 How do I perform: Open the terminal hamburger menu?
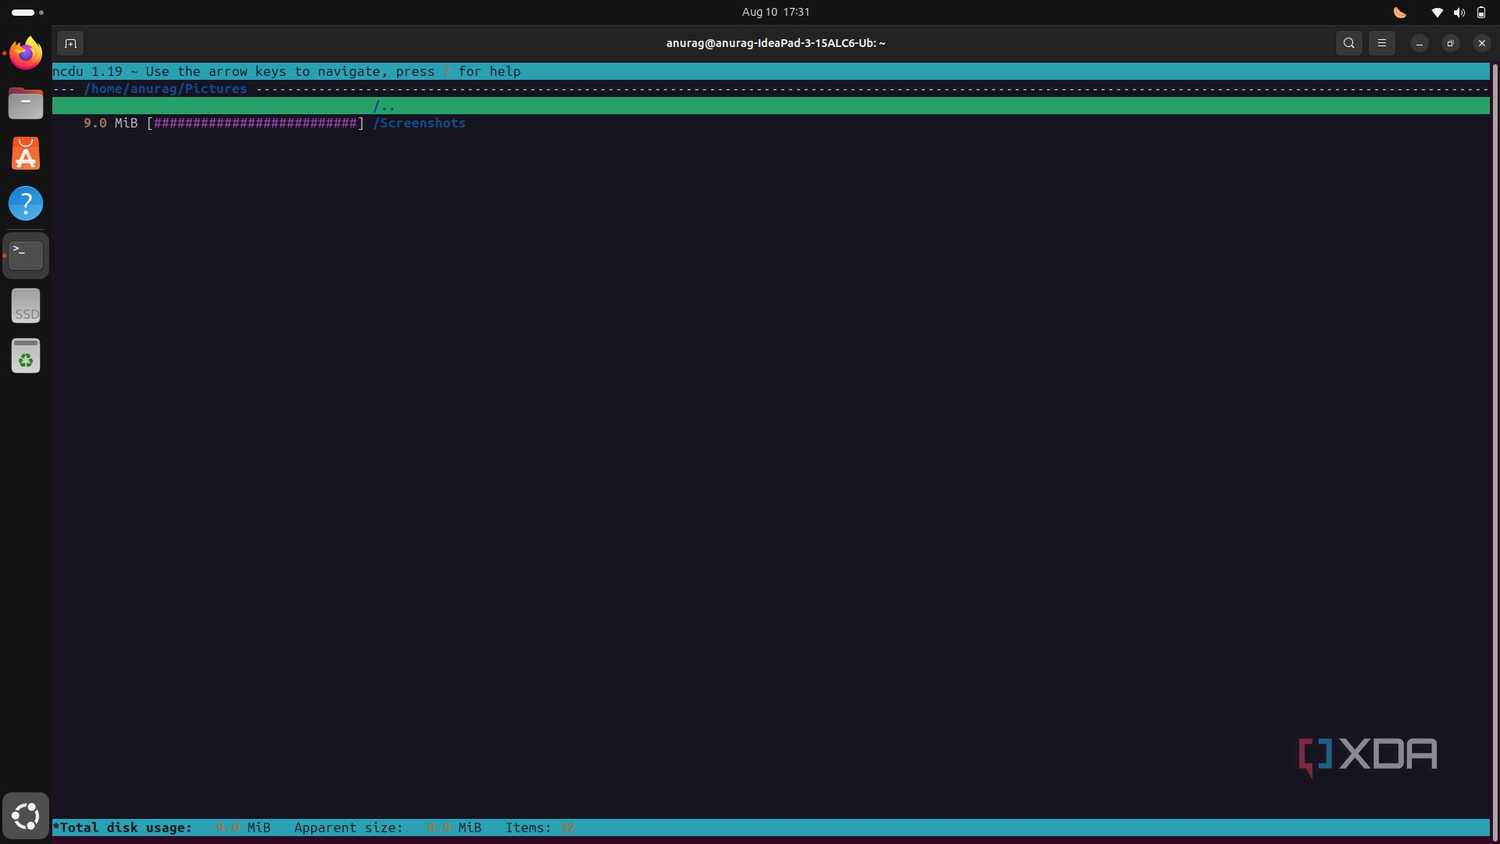1382,43
